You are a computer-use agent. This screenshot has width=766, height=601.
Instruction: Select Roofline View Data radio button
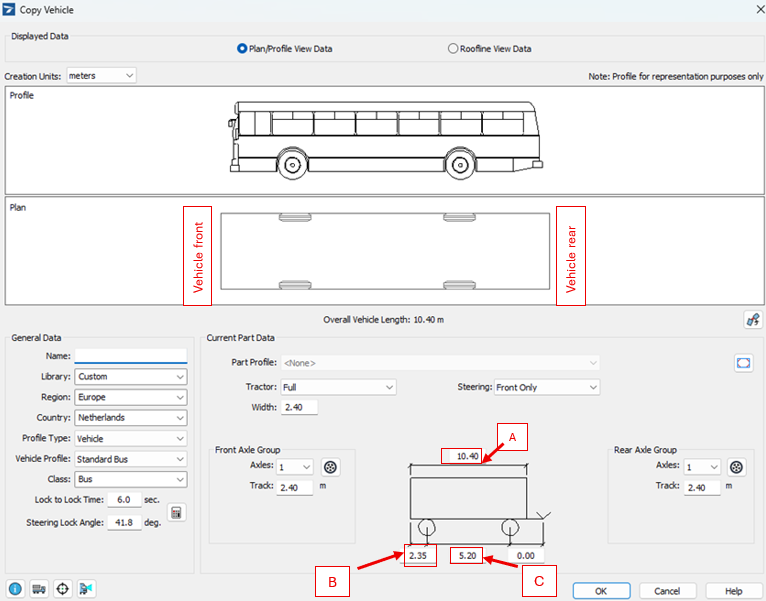453,48
